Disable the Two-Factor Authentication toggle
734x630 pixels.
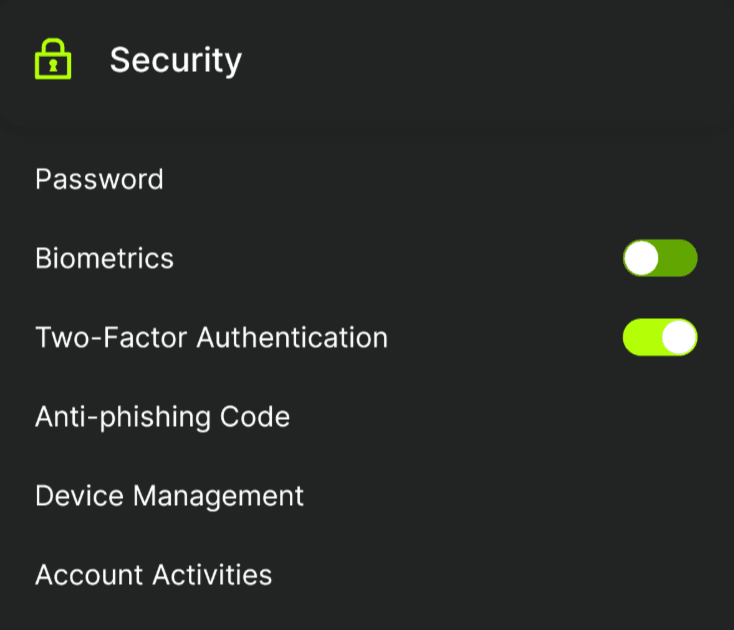point(660,337)
